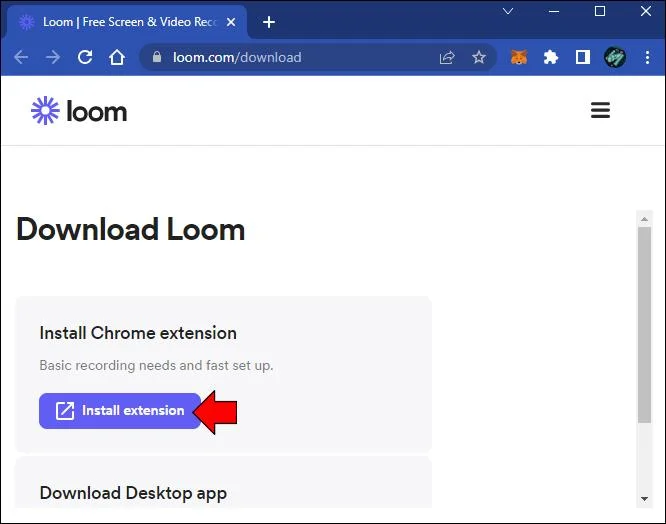Open the tab search chevron
Viewport: 666px width, 524px height.
(x=508, y=11)
